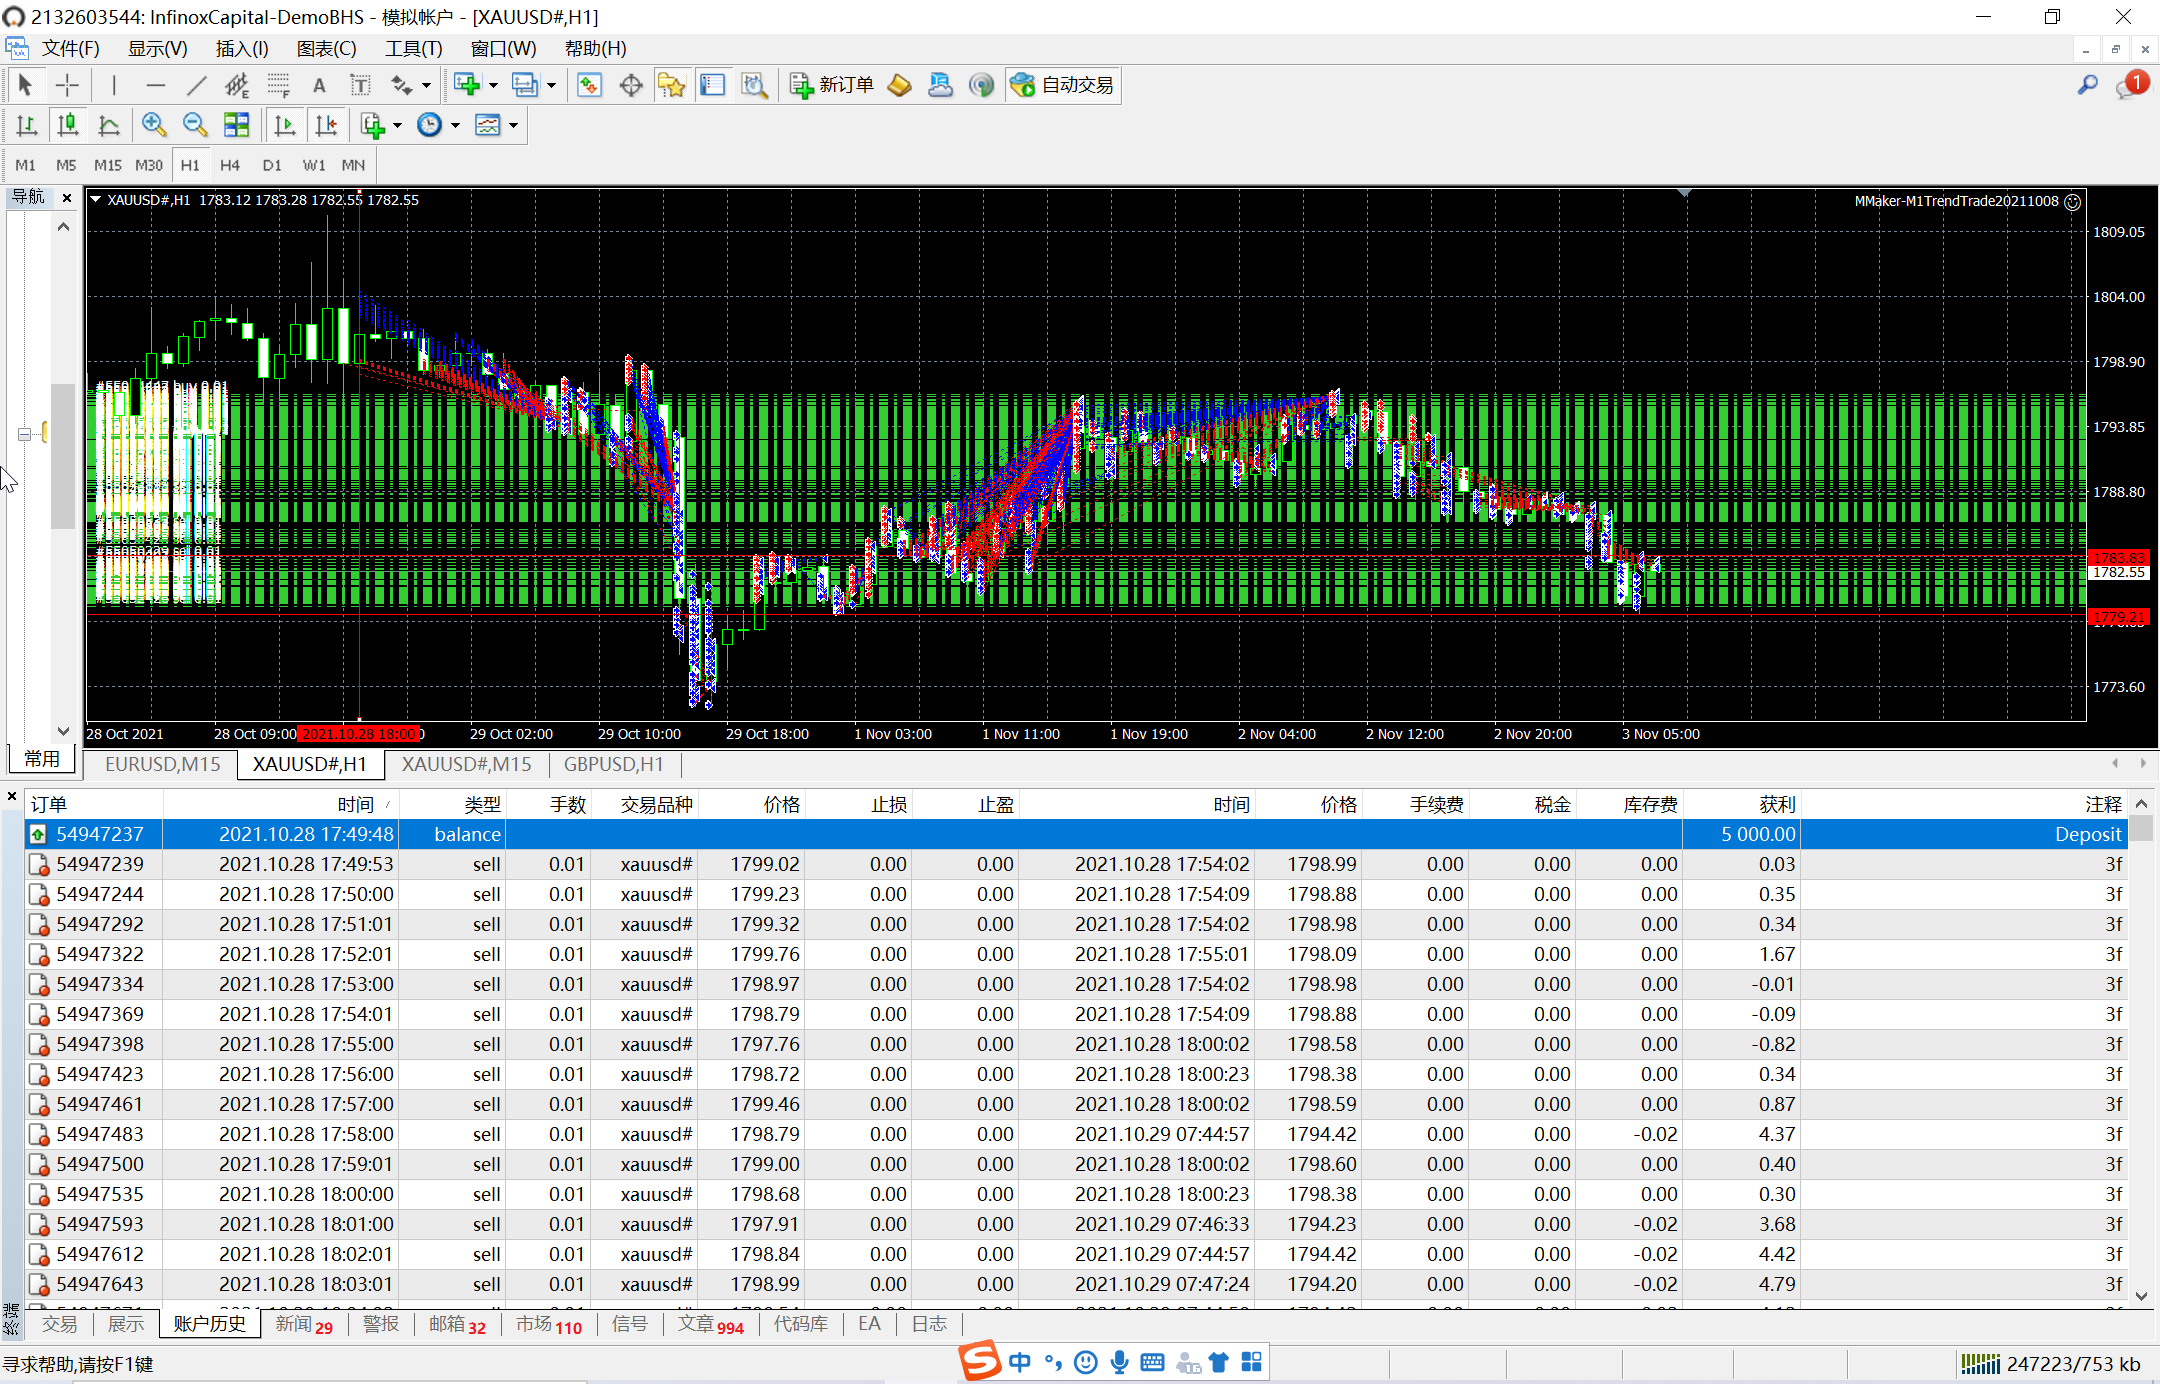Open the 工具(T) menu
The height and width of the screenshot is (1384, 2160).
pyautogui.click(x=414, y=48)
